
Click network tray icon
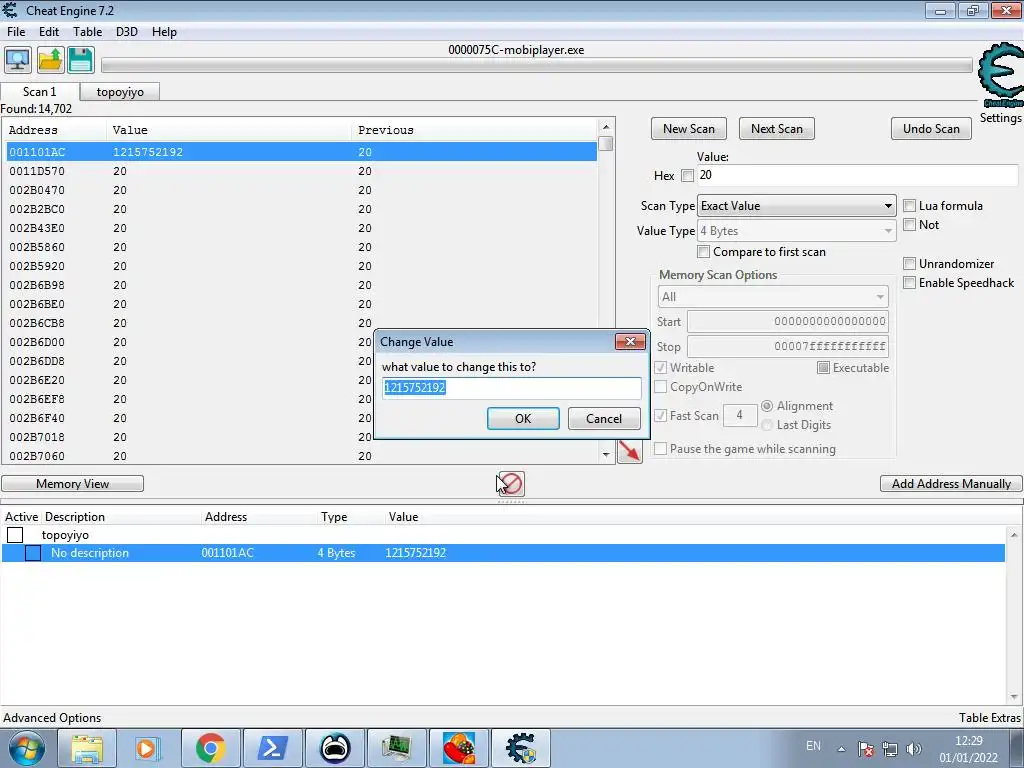[x=889, y=748]
